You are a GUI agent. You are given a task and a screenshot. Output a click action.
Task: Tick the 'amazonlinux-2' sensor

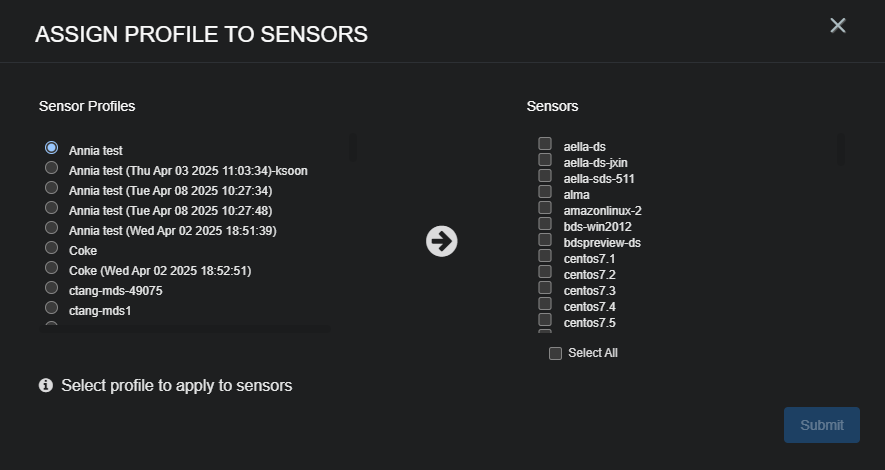[x=545, y=208]
